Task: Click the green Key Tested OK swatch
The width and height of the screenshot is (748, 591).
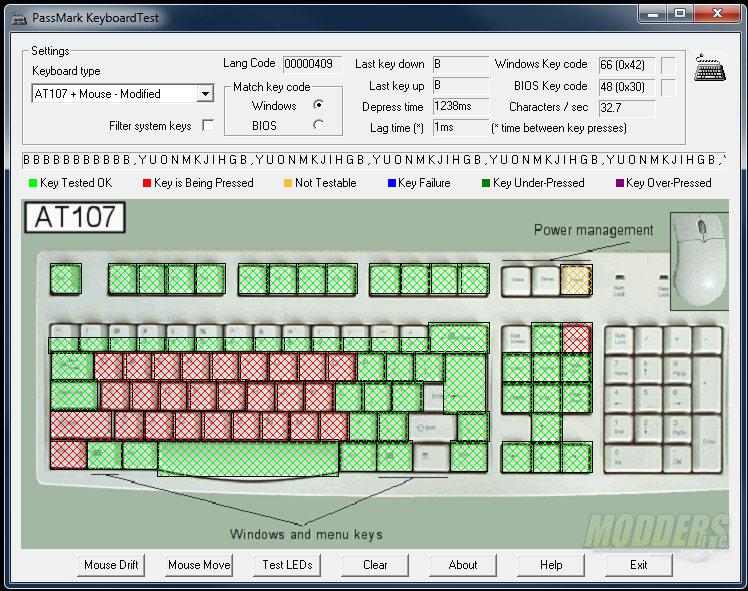Action: pyautogui.click(x=33, y=183)
